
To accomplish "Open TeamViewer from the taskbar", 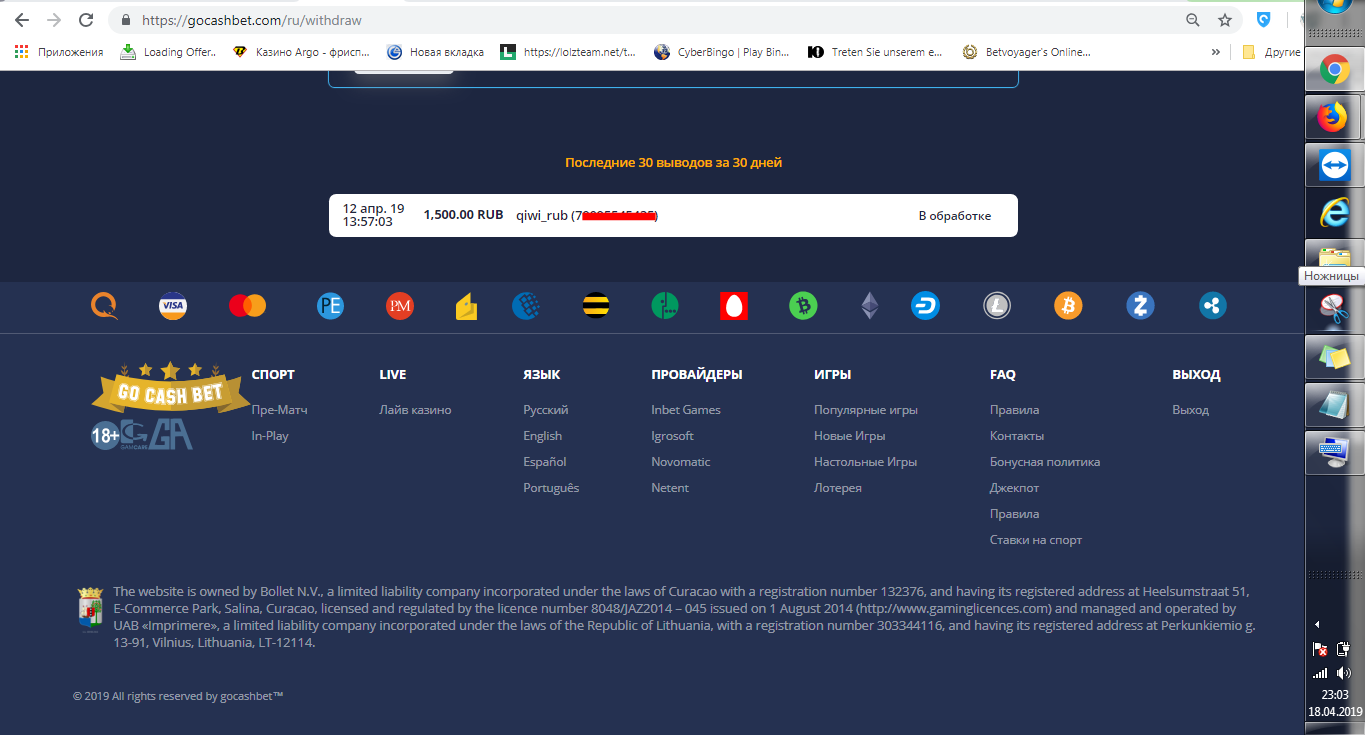I will point(1334,166).
